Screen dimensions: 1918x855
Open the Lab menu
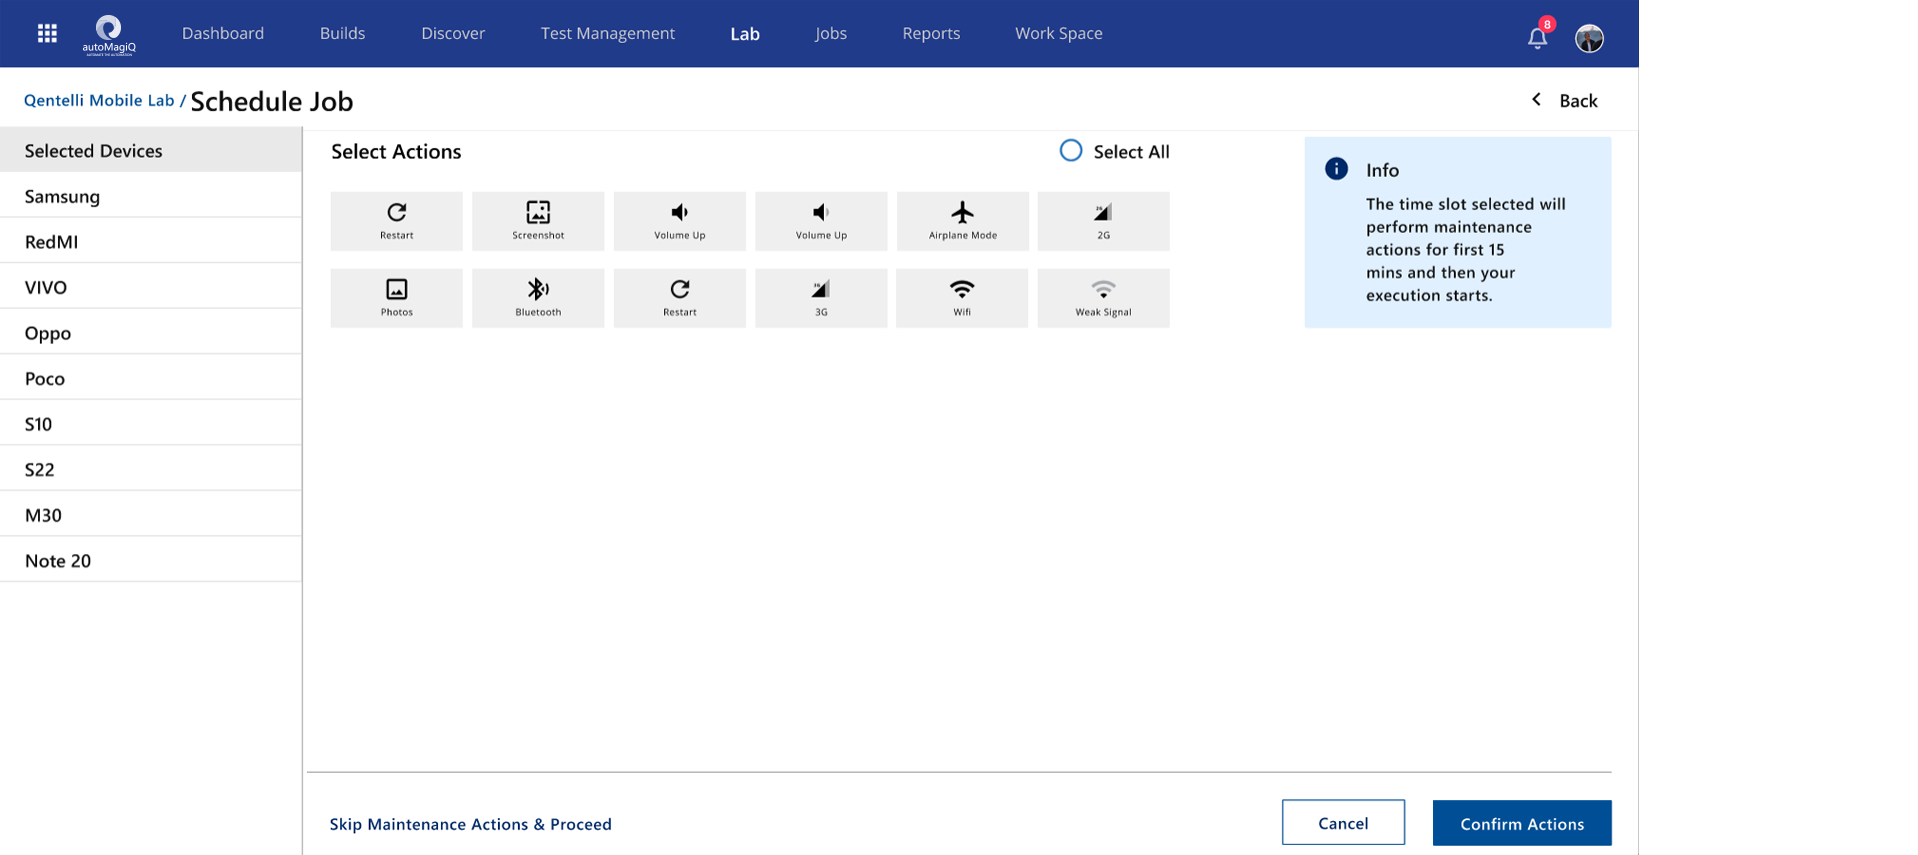(745, 33)
